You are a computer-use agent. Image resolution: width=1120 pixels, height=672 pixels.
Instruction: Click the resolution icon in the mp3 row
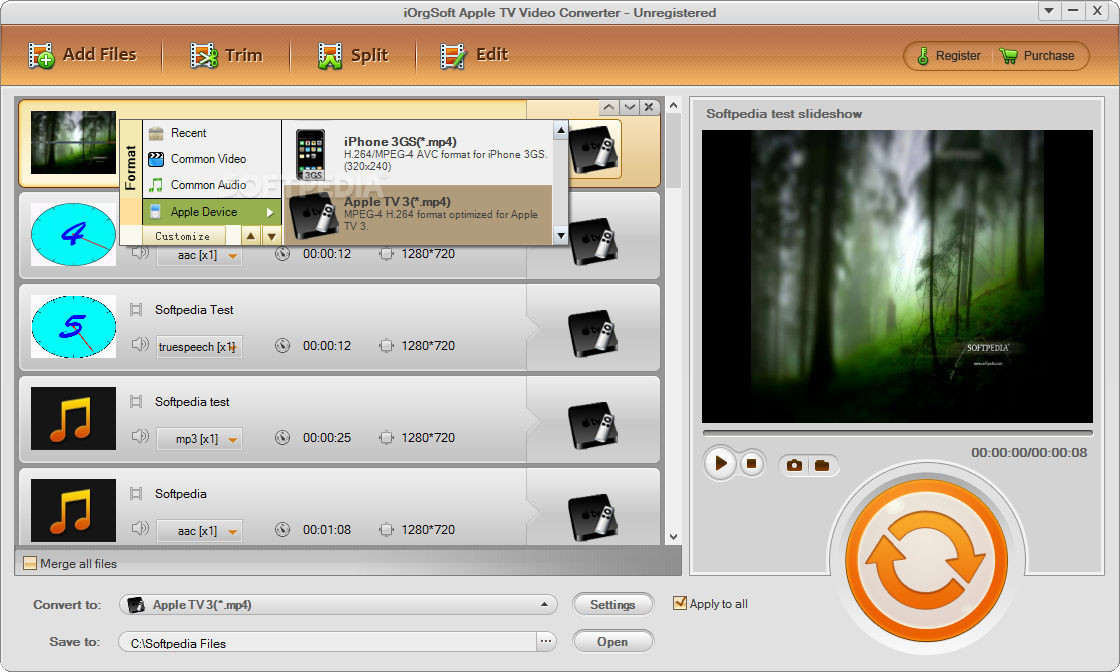click(x=386, y=437)
